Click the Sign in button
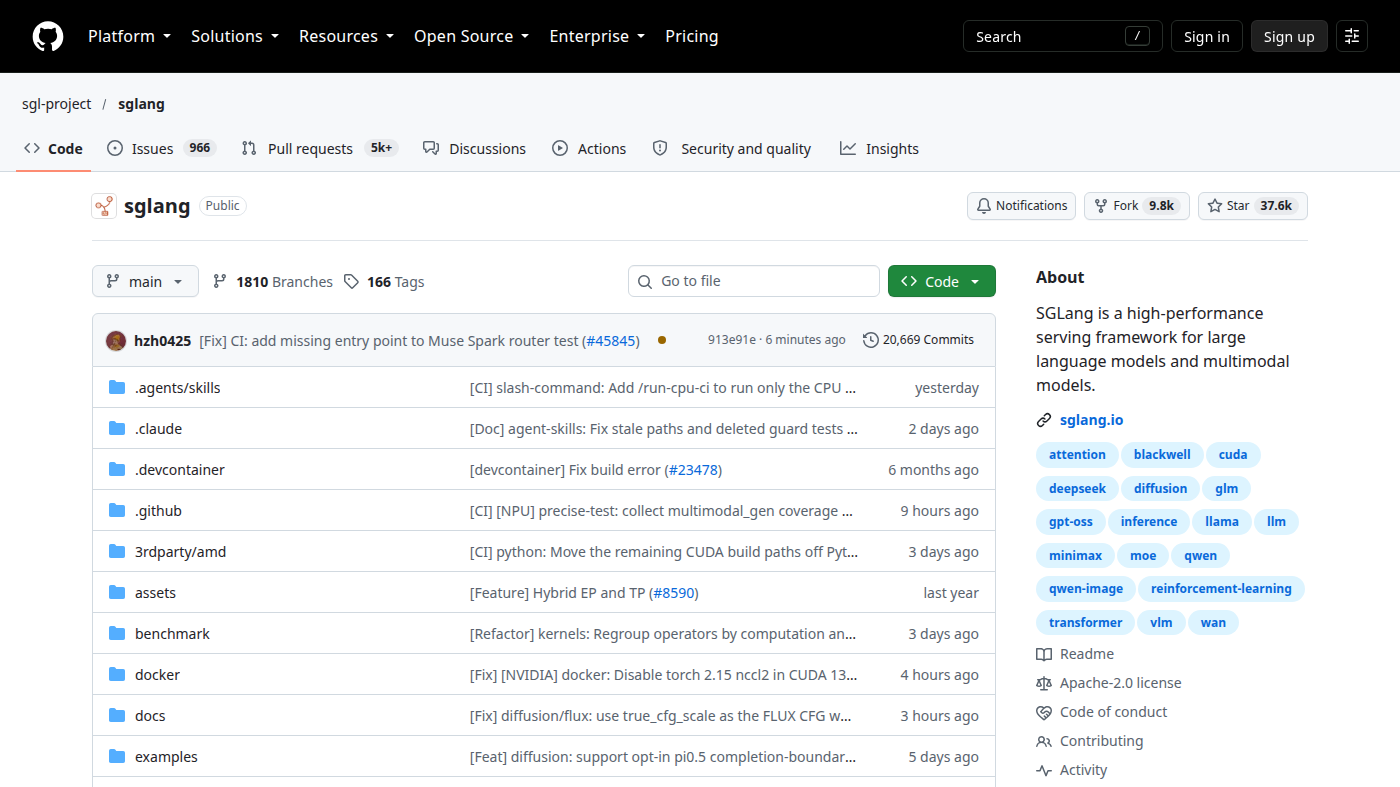Image resolution: width=1400 pixels, height=787 pixels. click(x=1207, y=36)
